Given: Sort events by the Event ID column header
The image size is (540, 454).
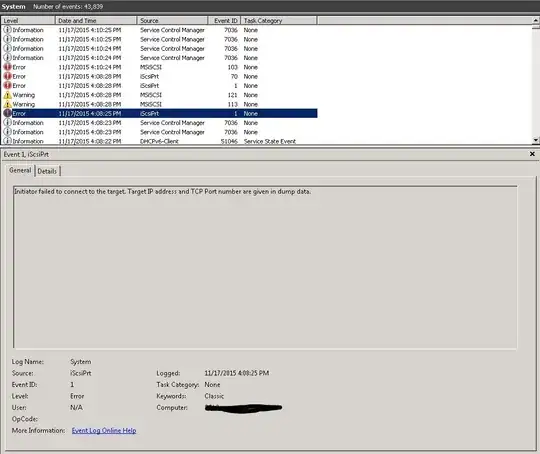Looking at the screenshot, I should pos(224,21).
